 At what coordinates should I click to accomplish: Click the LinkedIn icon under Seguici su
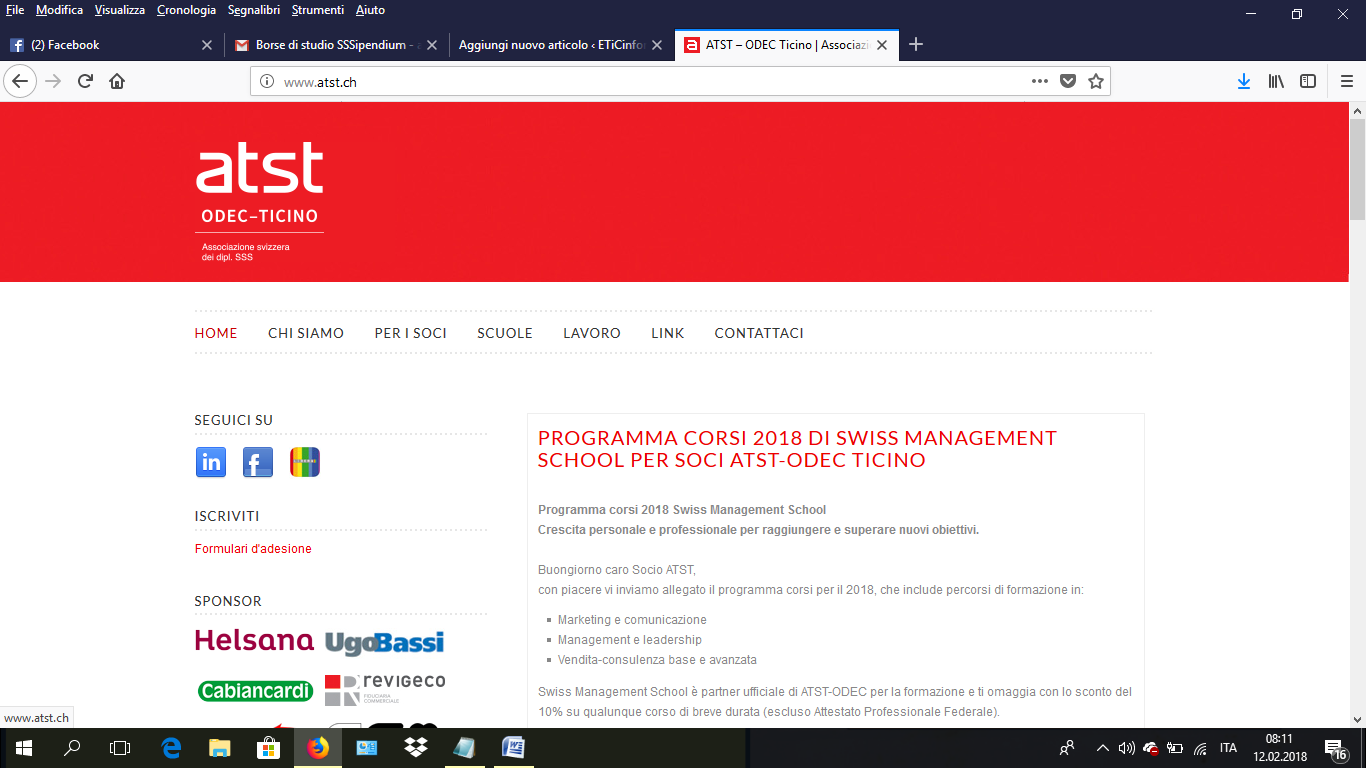click(x=211, y=462)
